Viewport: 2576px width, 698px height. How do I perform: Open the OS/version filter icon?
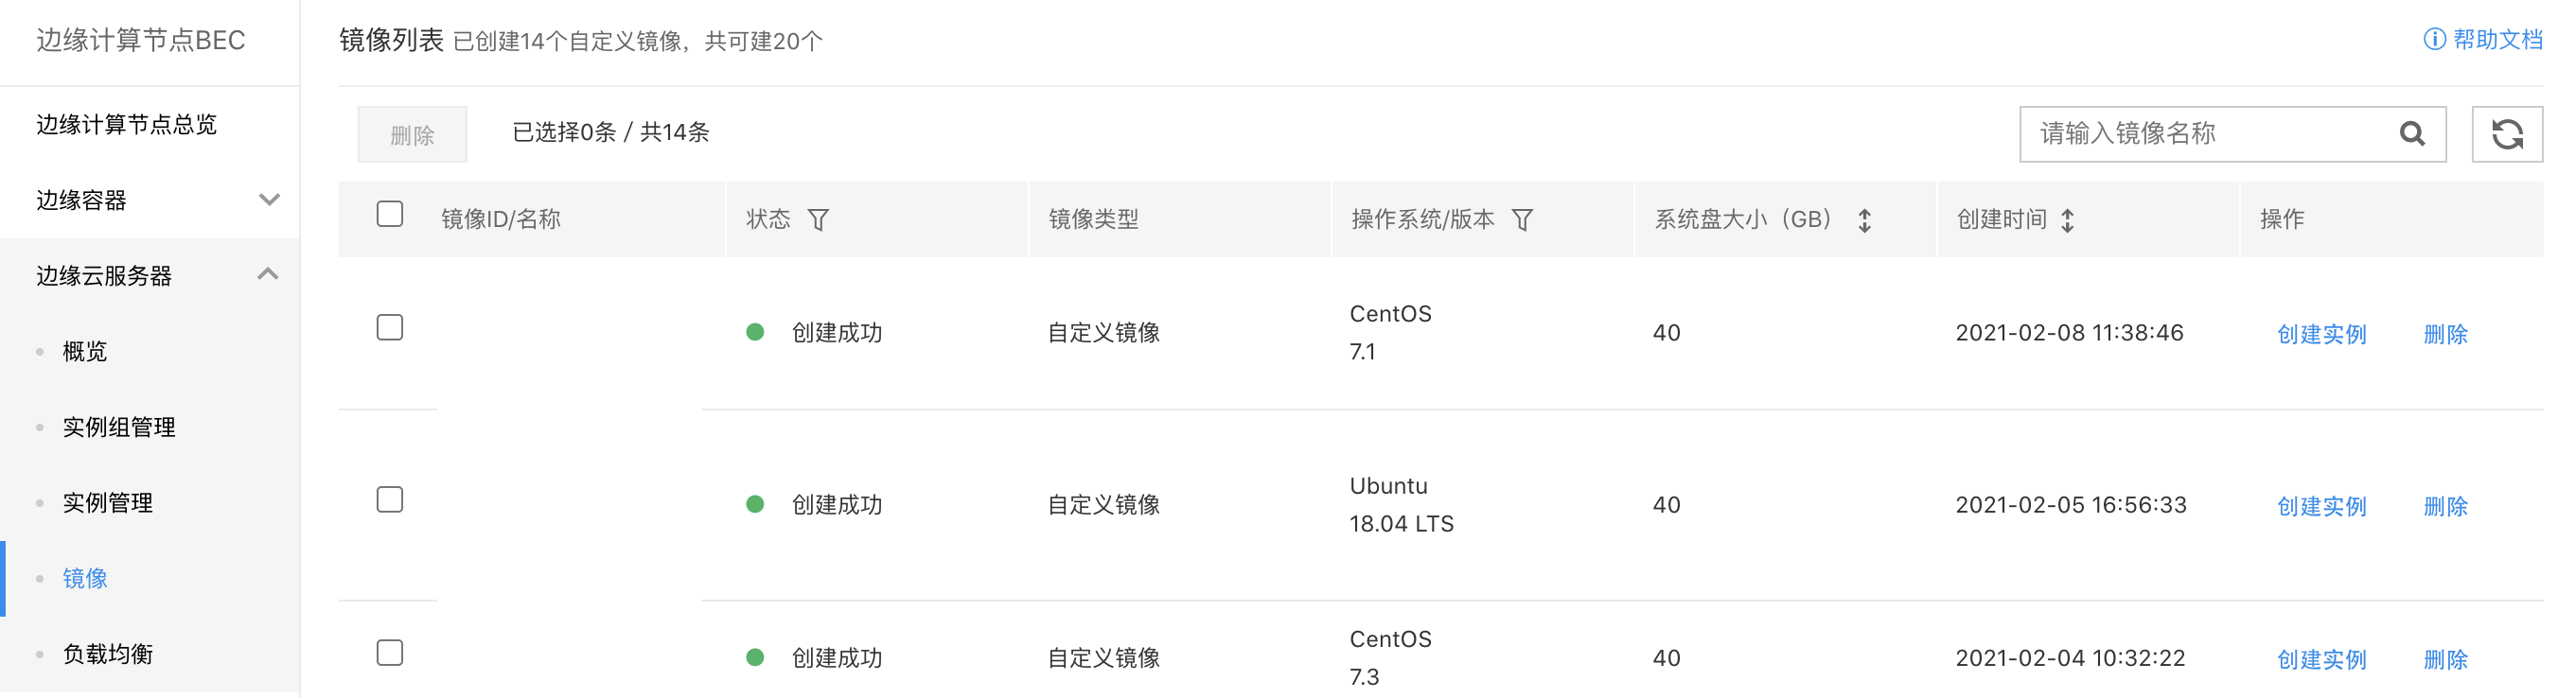tap(1521, 219)
